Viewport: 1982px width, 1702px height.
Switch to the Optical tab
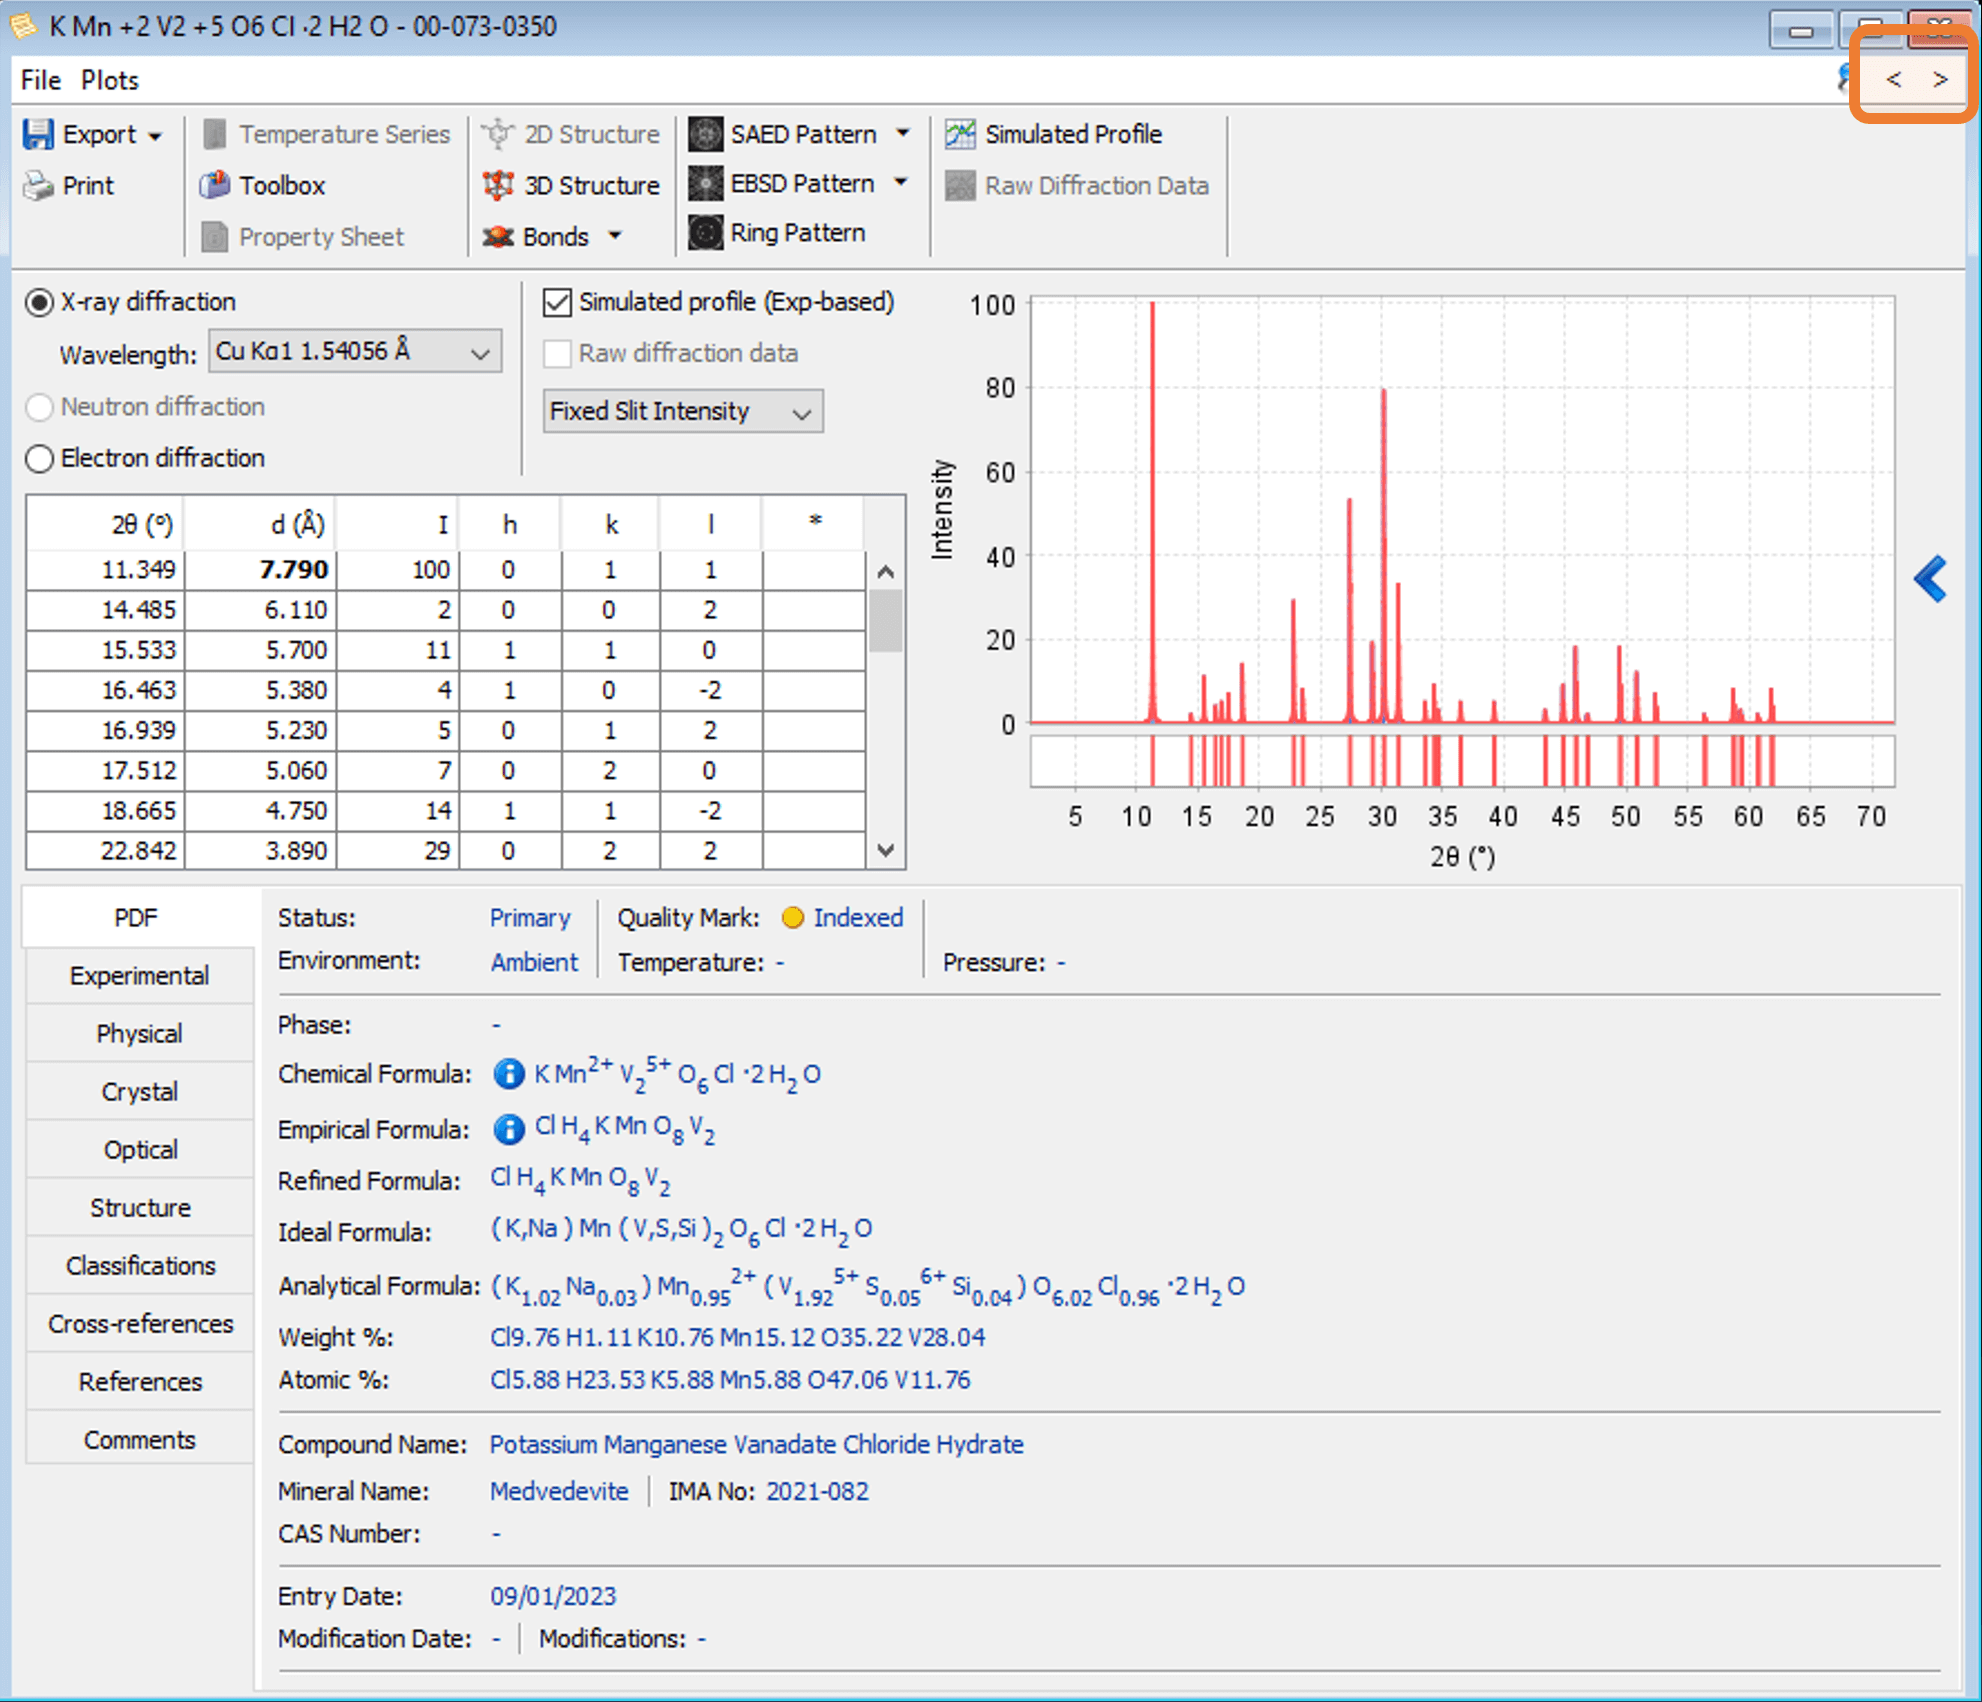[x=140, y=1150]
